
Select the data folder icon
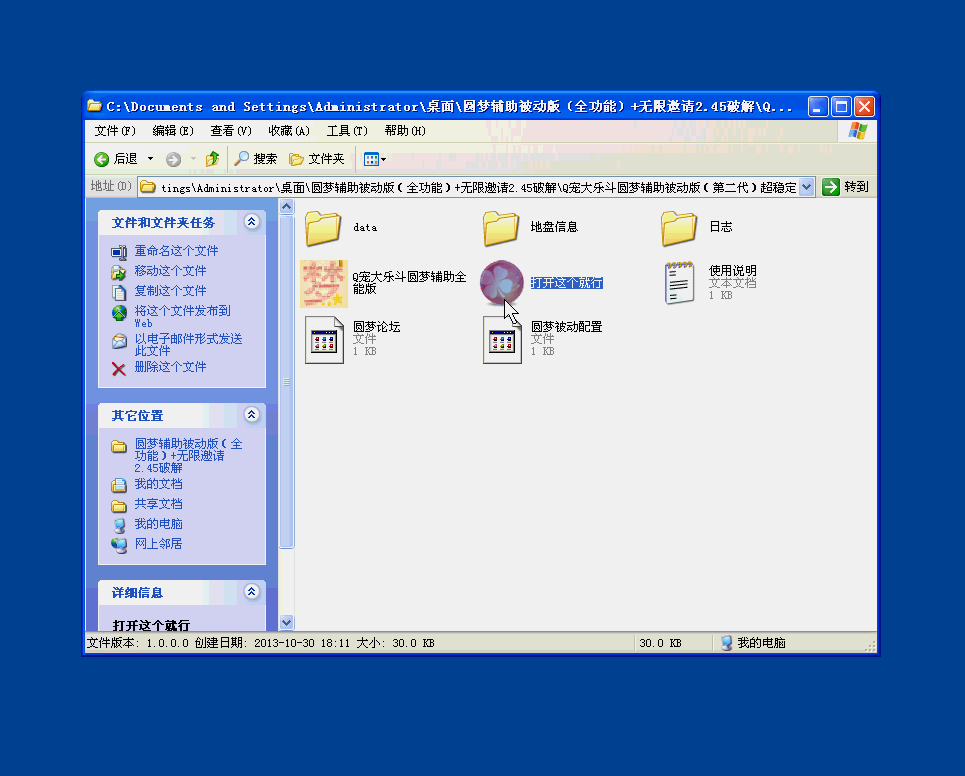323,228
